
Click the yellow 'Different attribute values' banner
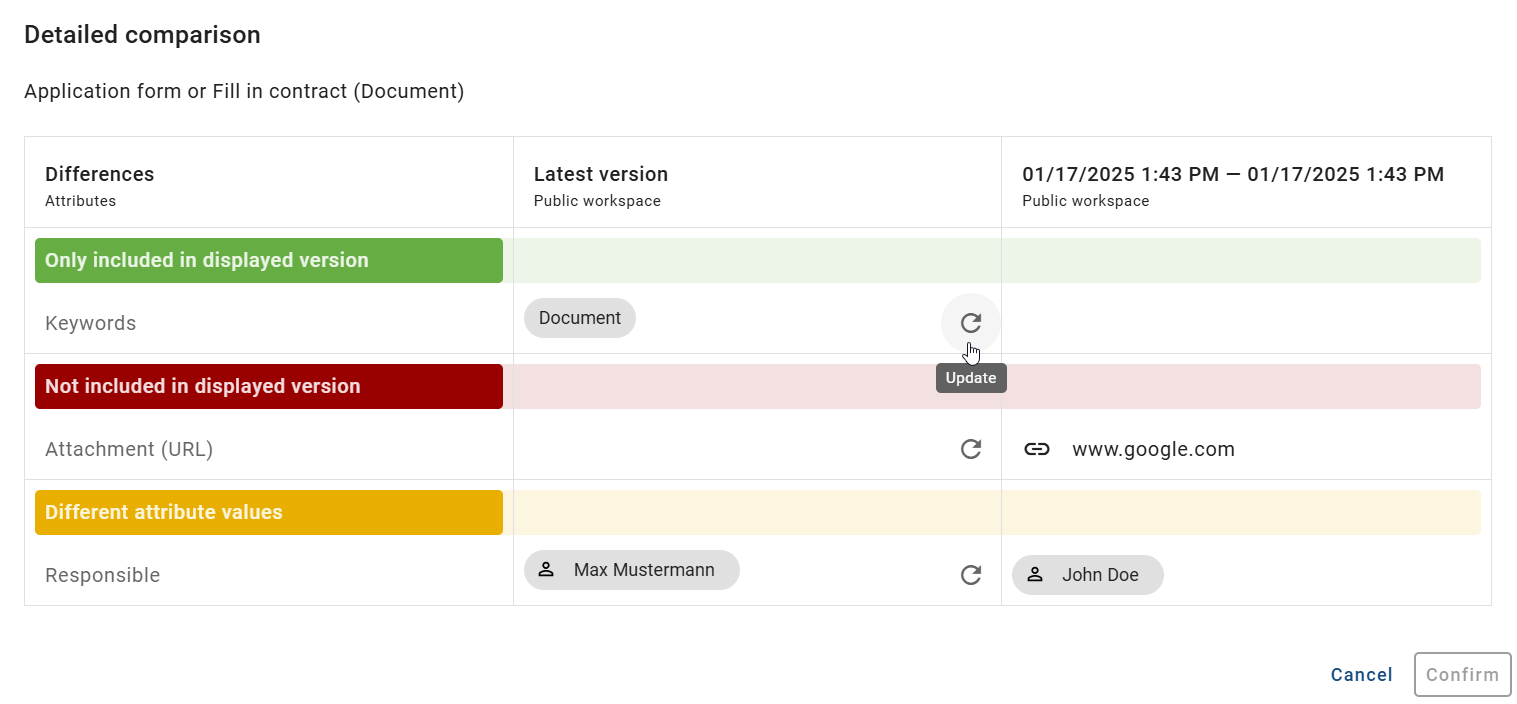[x=268, y=512]
